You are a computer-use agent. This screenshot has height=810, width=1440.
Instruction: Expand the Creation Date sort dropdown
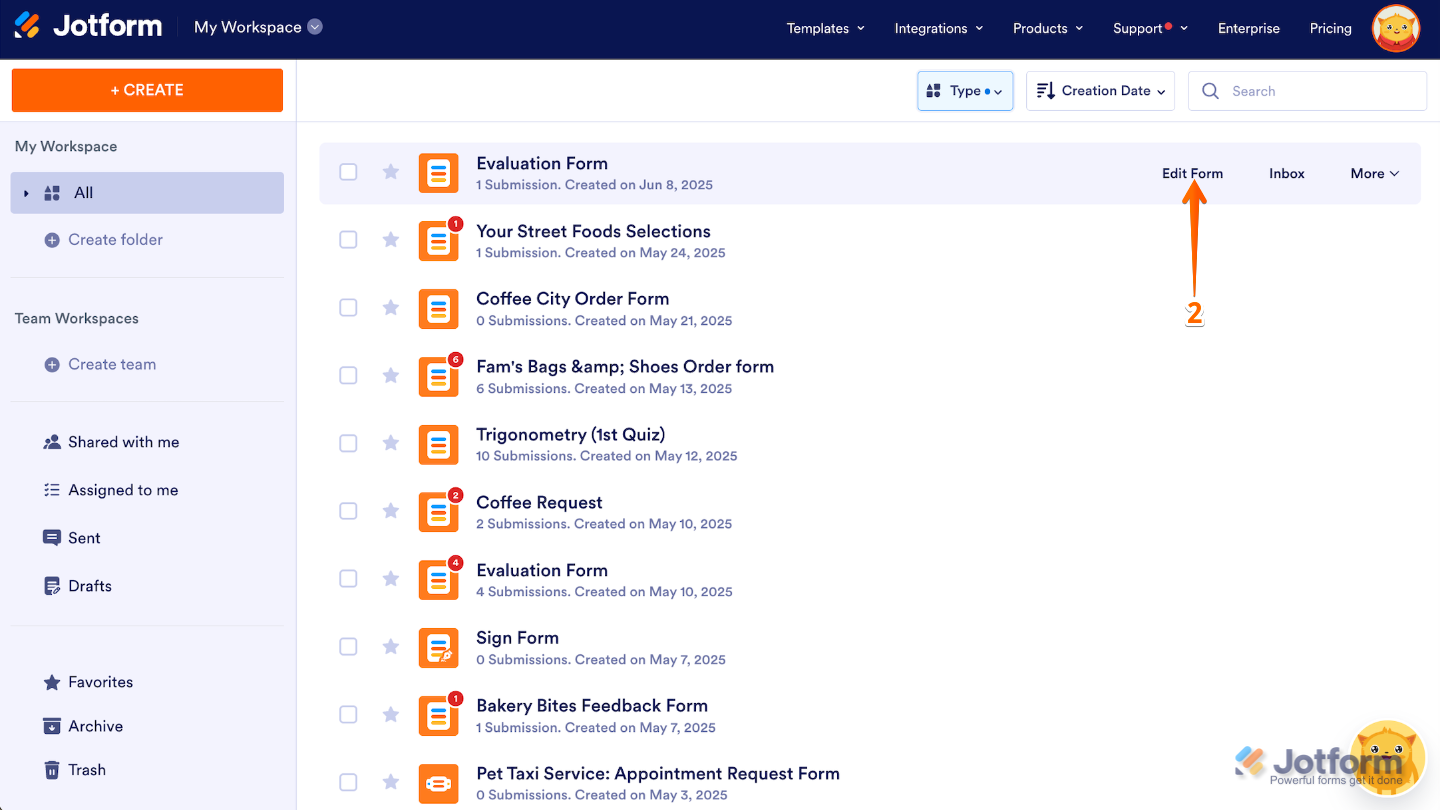click(x=1100, y=90)
